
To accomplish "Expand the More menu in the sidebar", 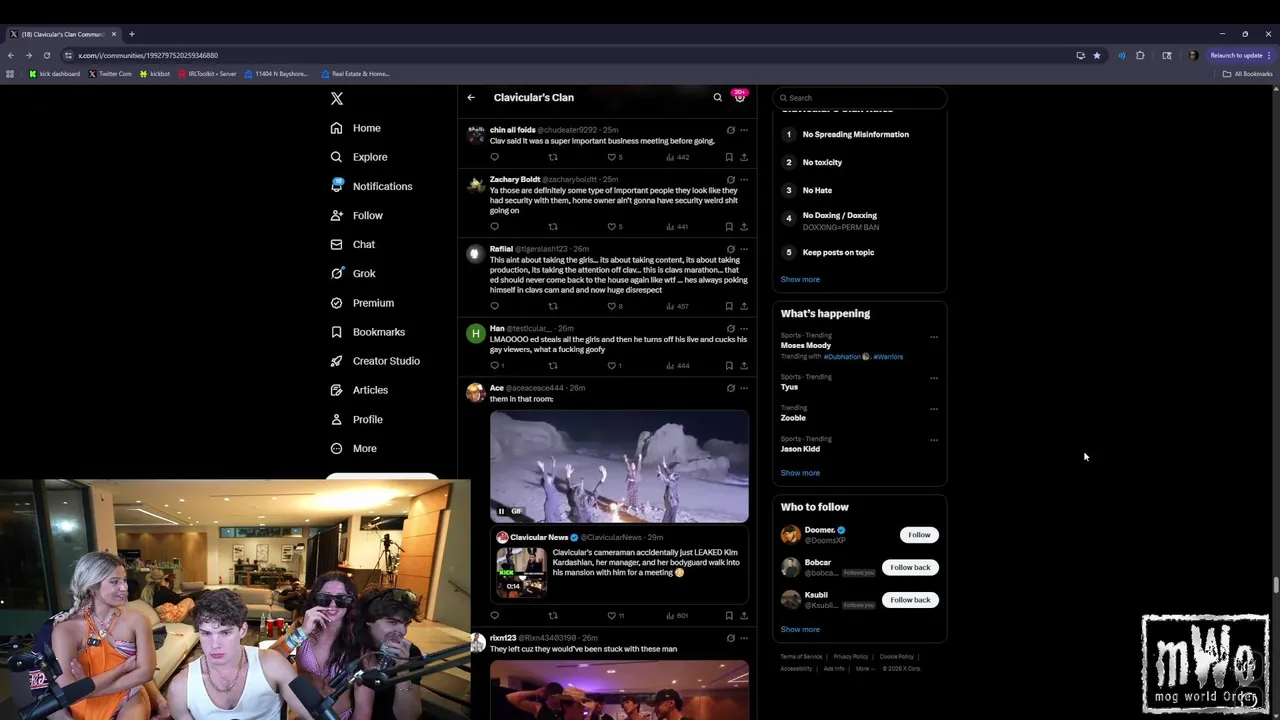I will [x=354, y=448].
